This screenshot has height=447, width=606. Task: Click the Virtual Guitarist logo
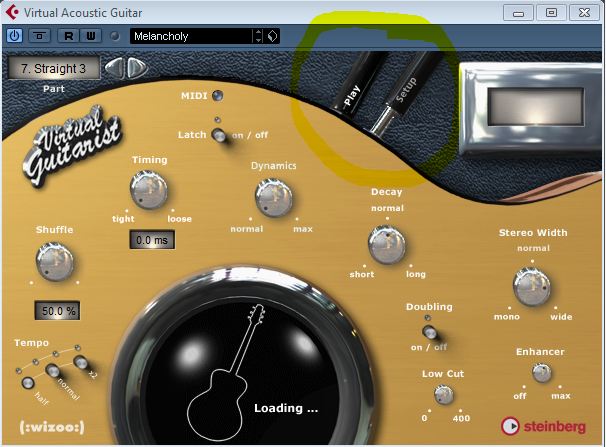tap(72, 146)
